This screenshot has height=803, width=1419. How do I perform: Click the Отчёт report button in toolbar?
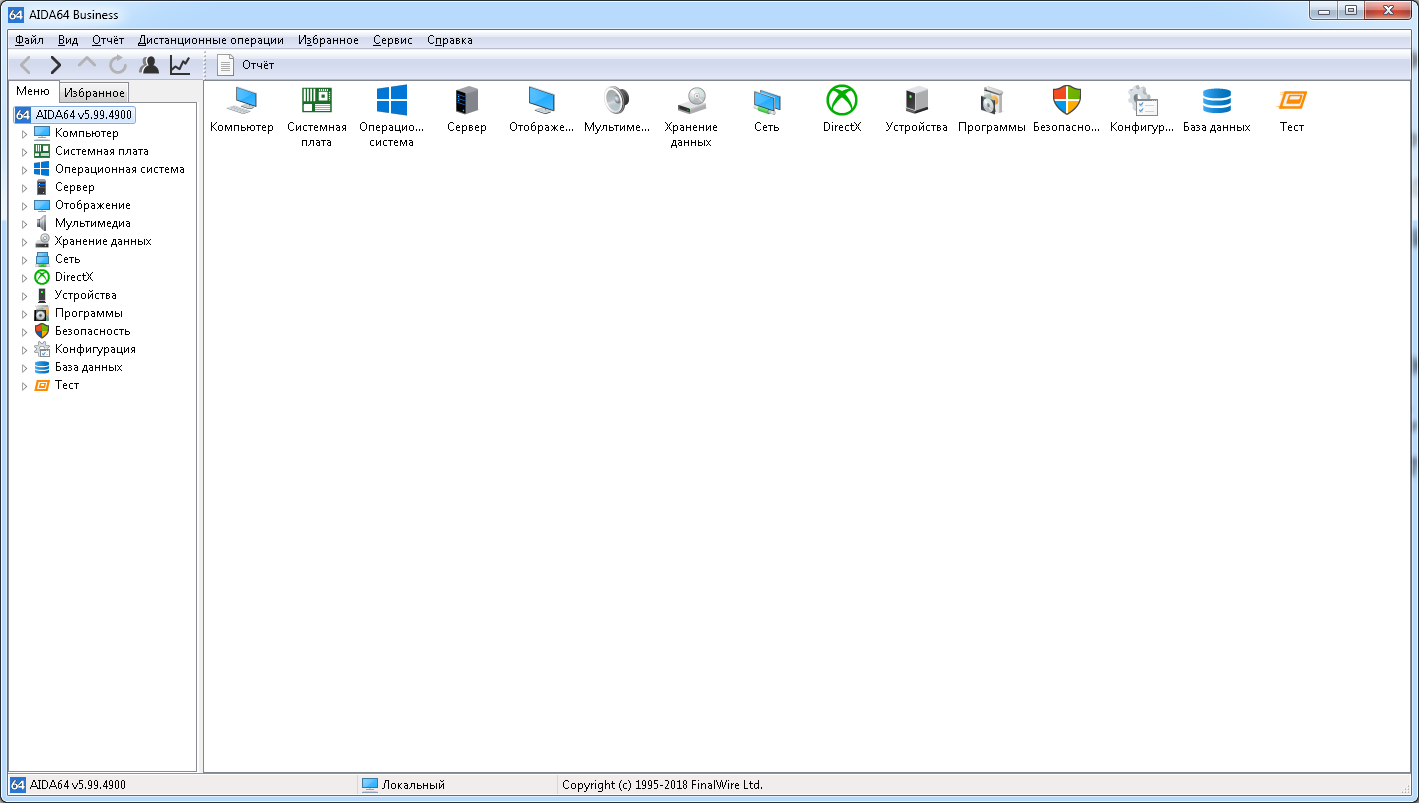(x=246, y=65)
